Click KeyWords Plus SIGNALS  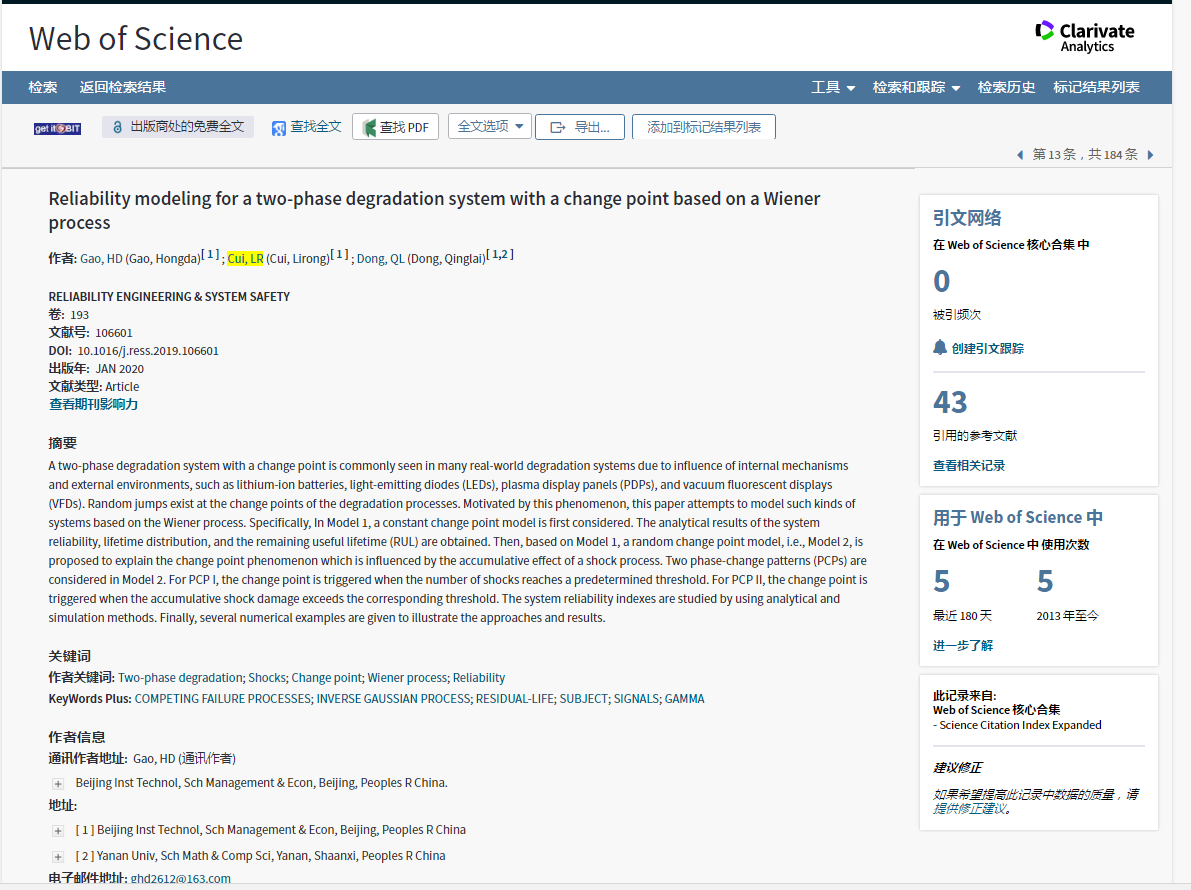(x=637, y=699)
